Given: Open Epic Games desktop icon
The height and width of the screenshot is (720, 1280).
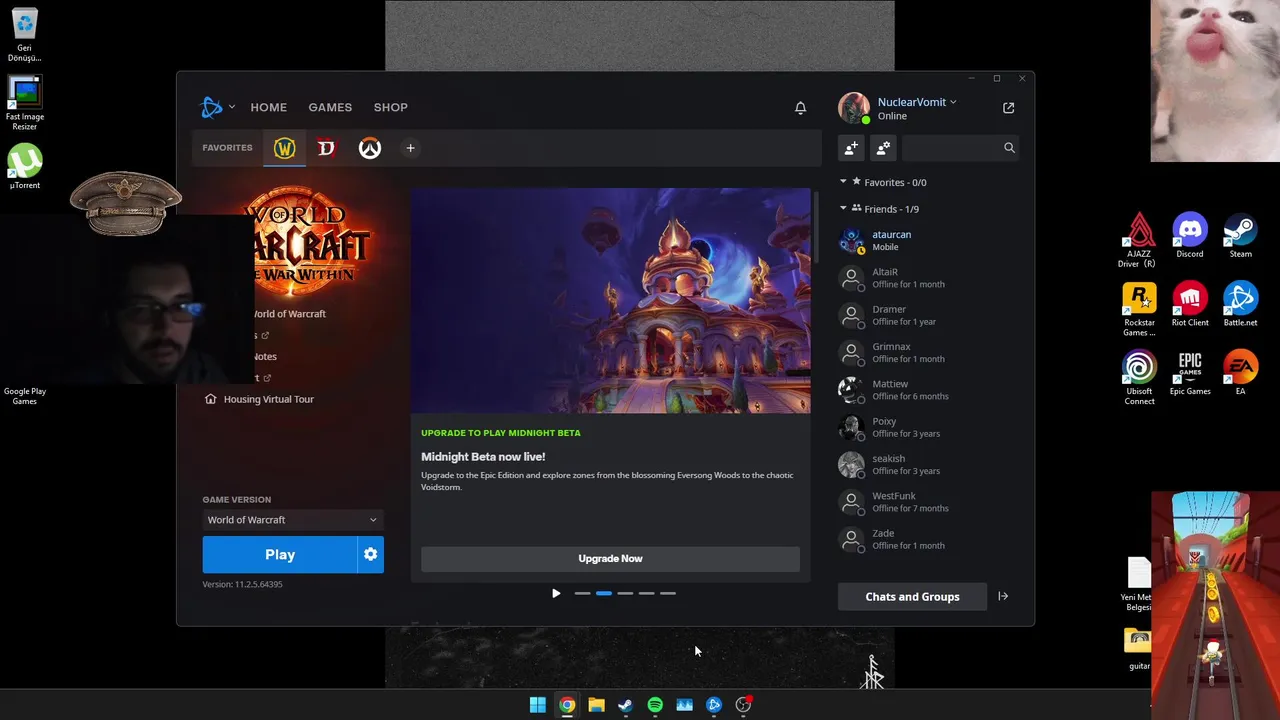Looking at the screenshot, I should pos(1190,373).
